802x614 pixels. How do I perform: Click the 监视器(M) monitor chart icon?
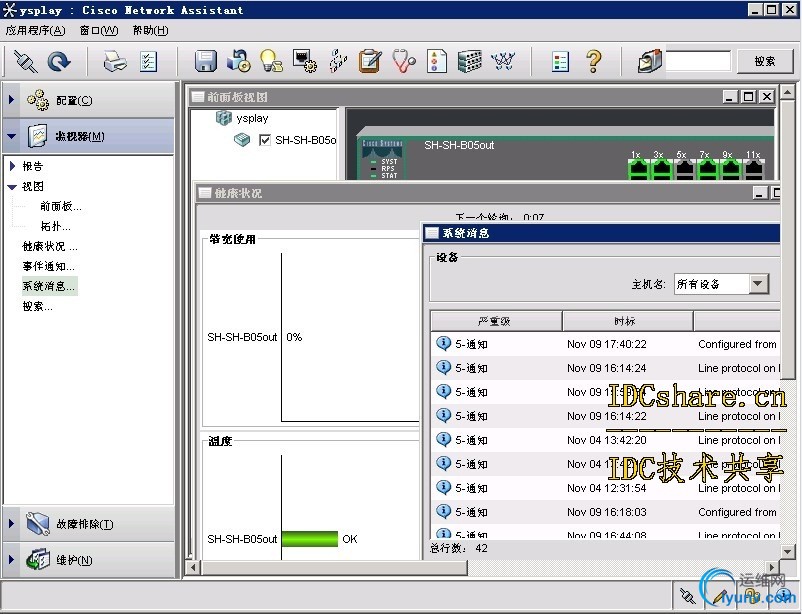37,136
